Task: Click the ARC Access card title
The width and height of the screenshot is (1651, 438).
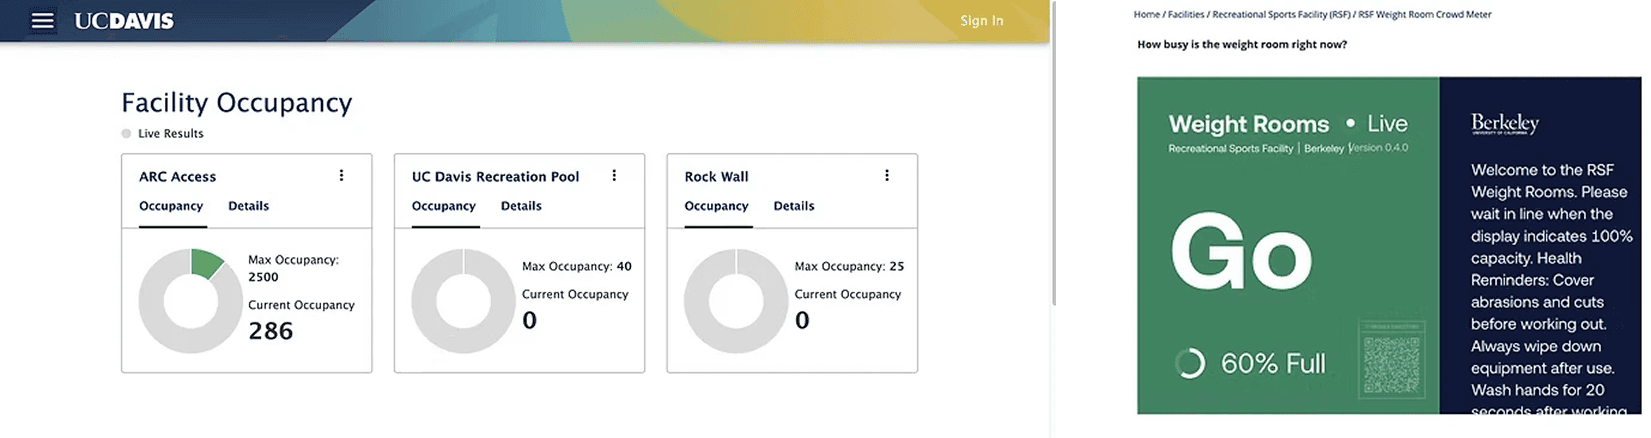Action: coord(177,177)
